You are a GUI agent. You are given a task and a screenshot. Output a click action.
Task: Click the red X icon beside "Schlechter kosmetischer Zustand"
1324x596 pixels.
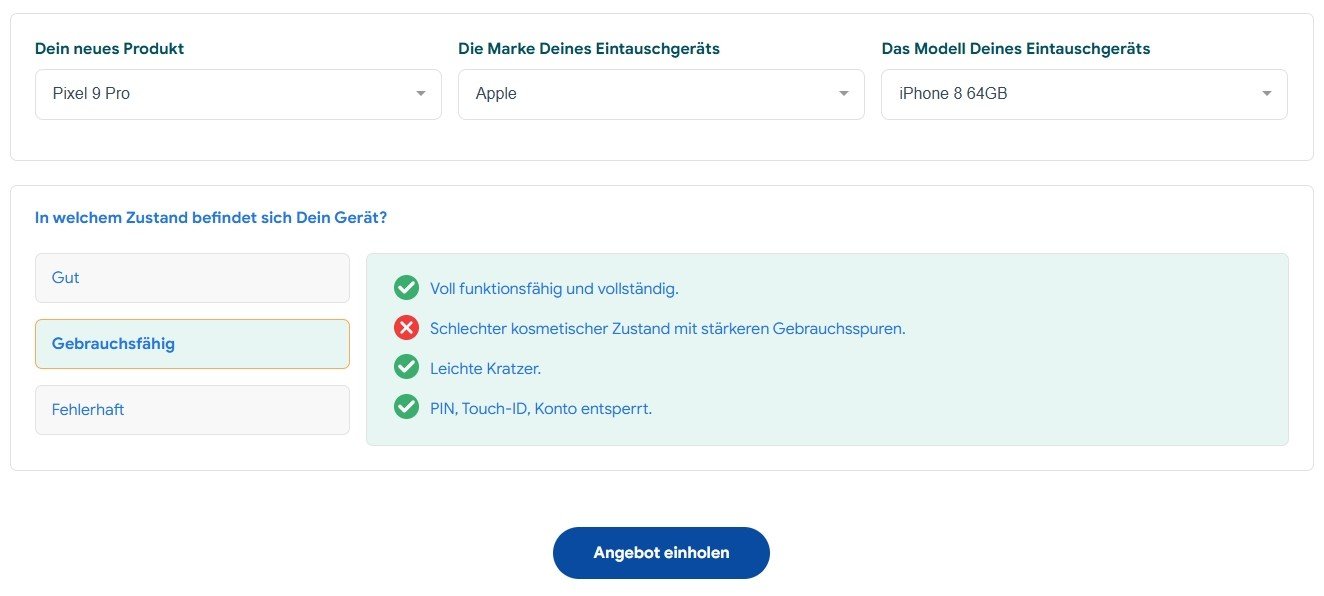point(406,327)
